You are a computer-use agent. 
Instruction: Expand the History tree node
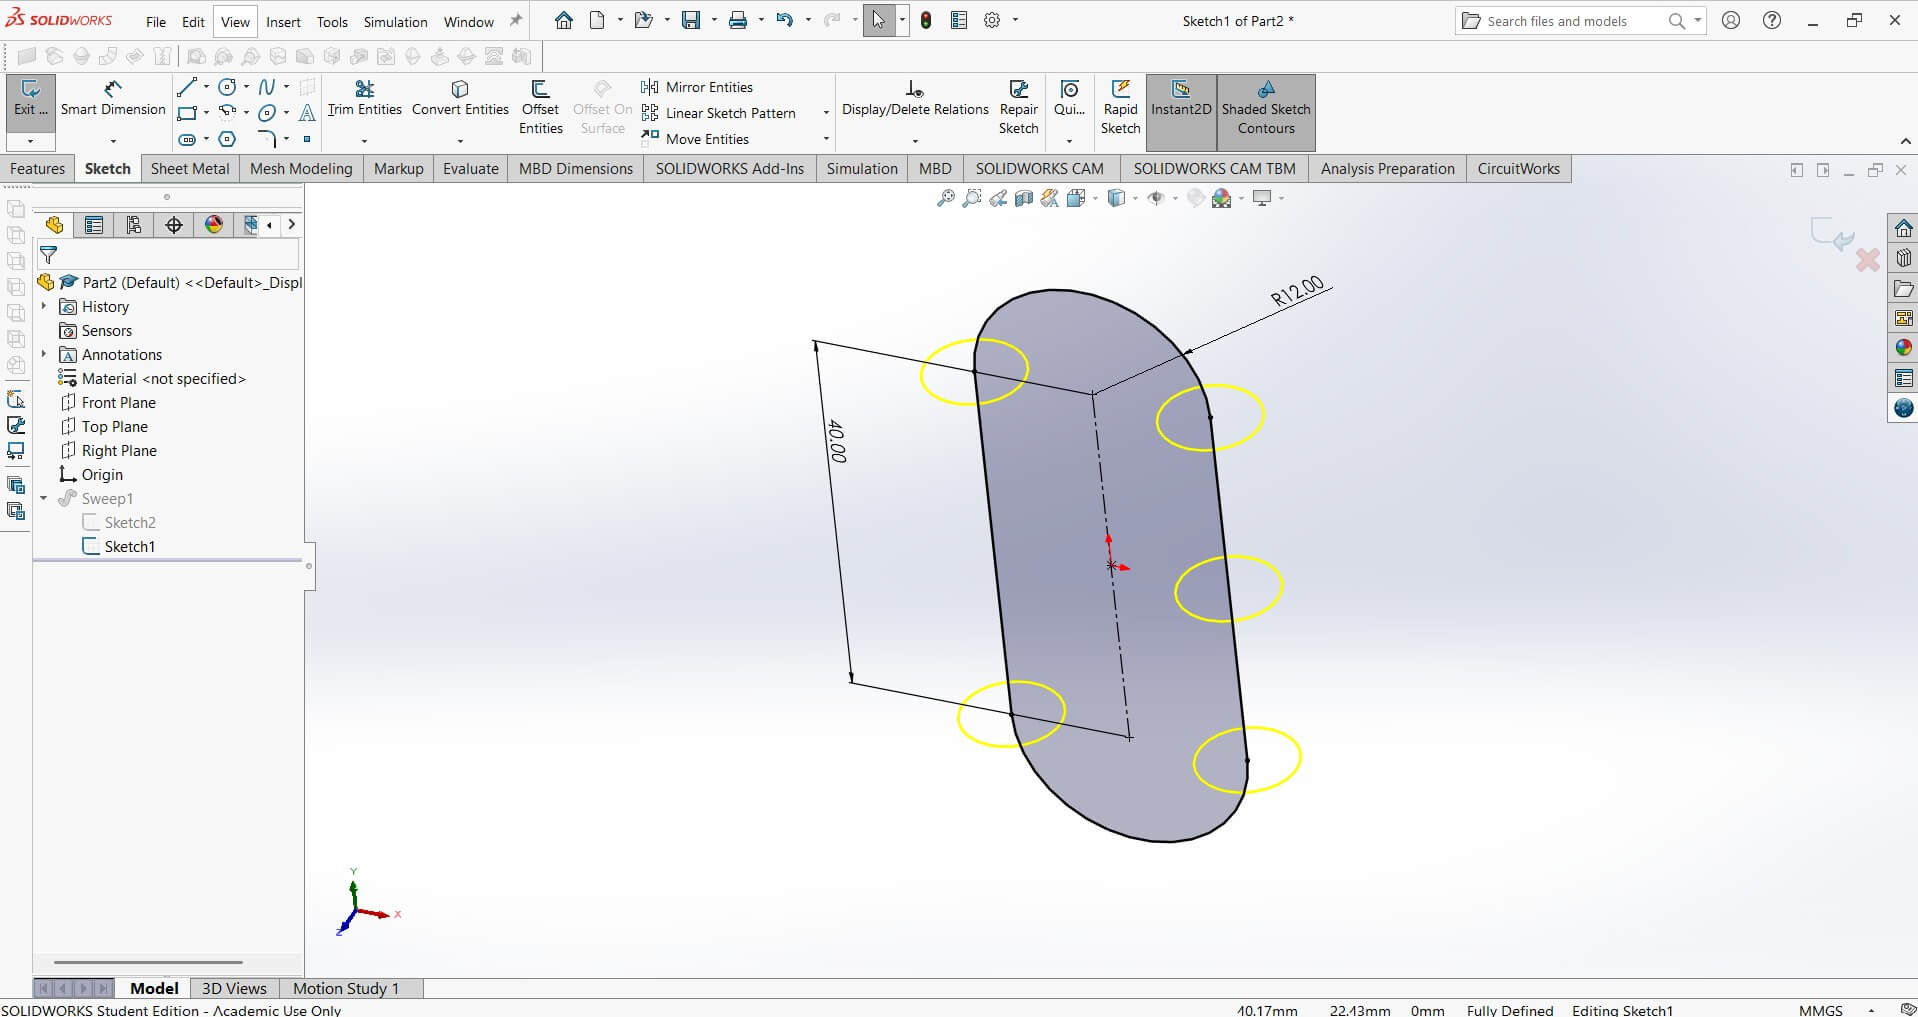pos(44,306)
